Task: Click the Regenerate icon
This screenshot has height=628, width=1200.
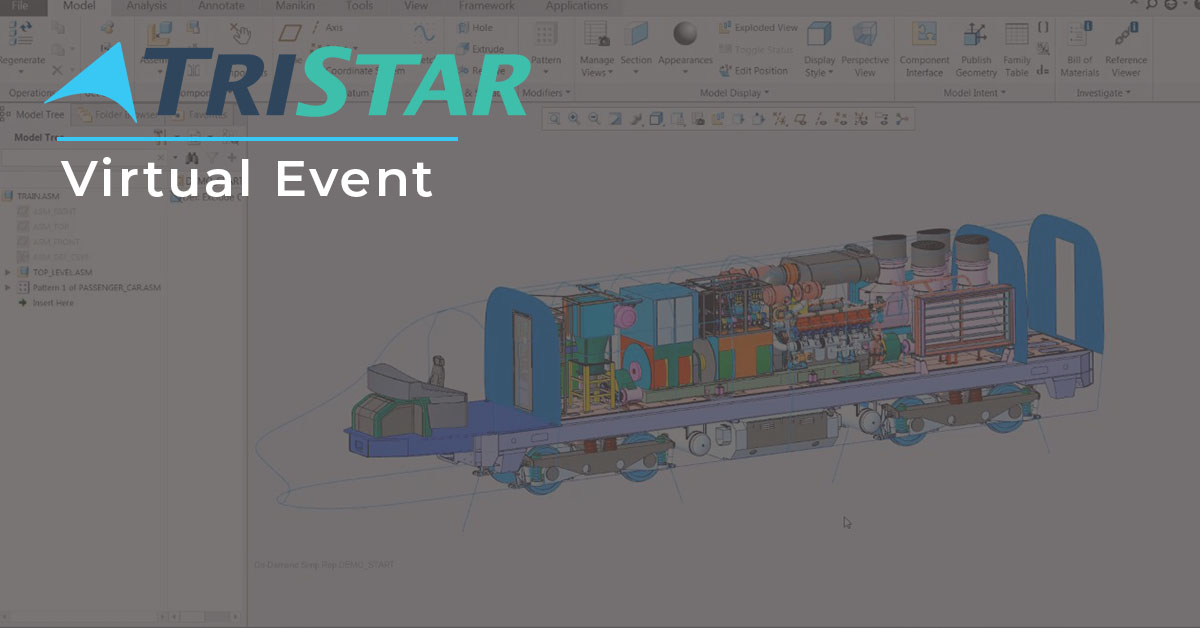Action: [22, 35]
